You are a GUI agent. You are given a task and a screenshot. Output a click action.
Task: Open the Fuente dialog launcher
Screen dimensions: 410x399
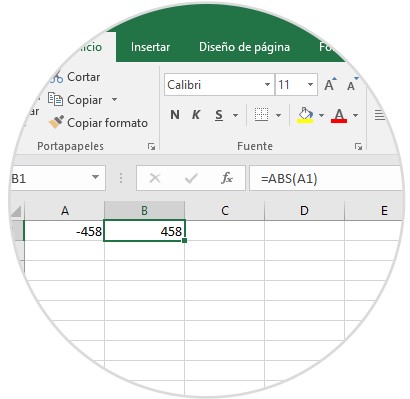point(358,146)
